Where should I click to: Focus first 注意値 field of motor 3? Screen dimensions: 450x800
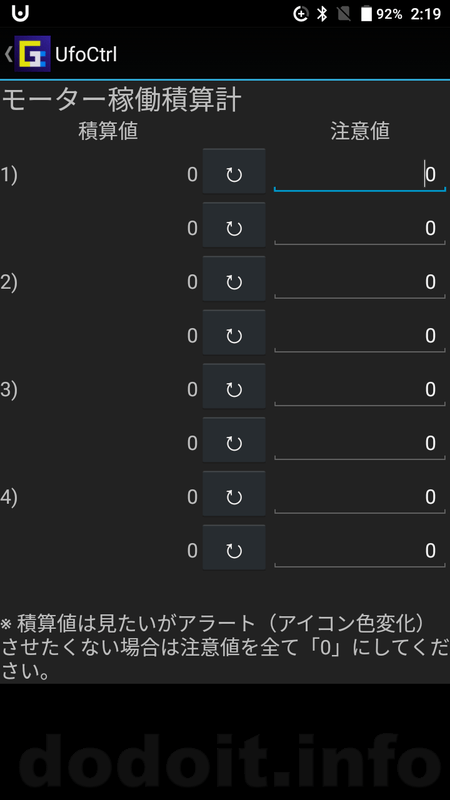pos(360,389)
